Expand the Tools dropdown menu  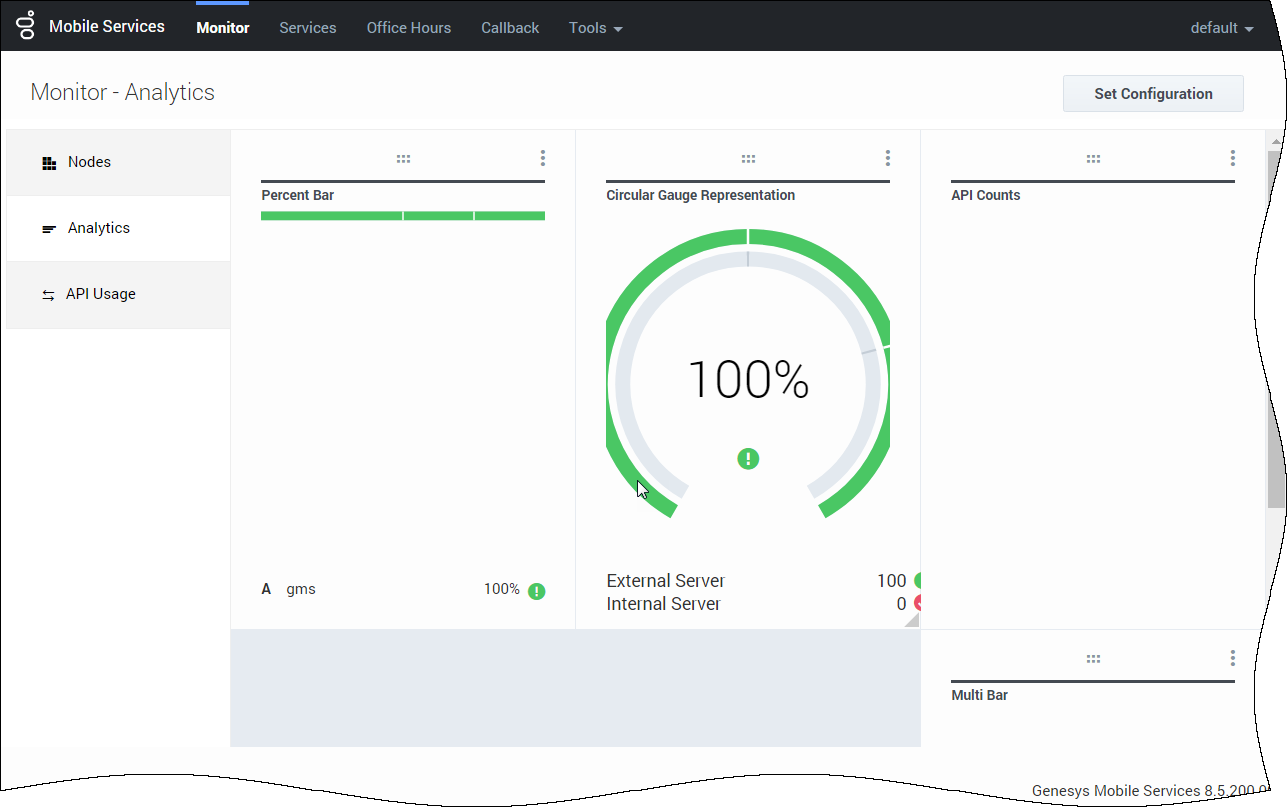595,28
